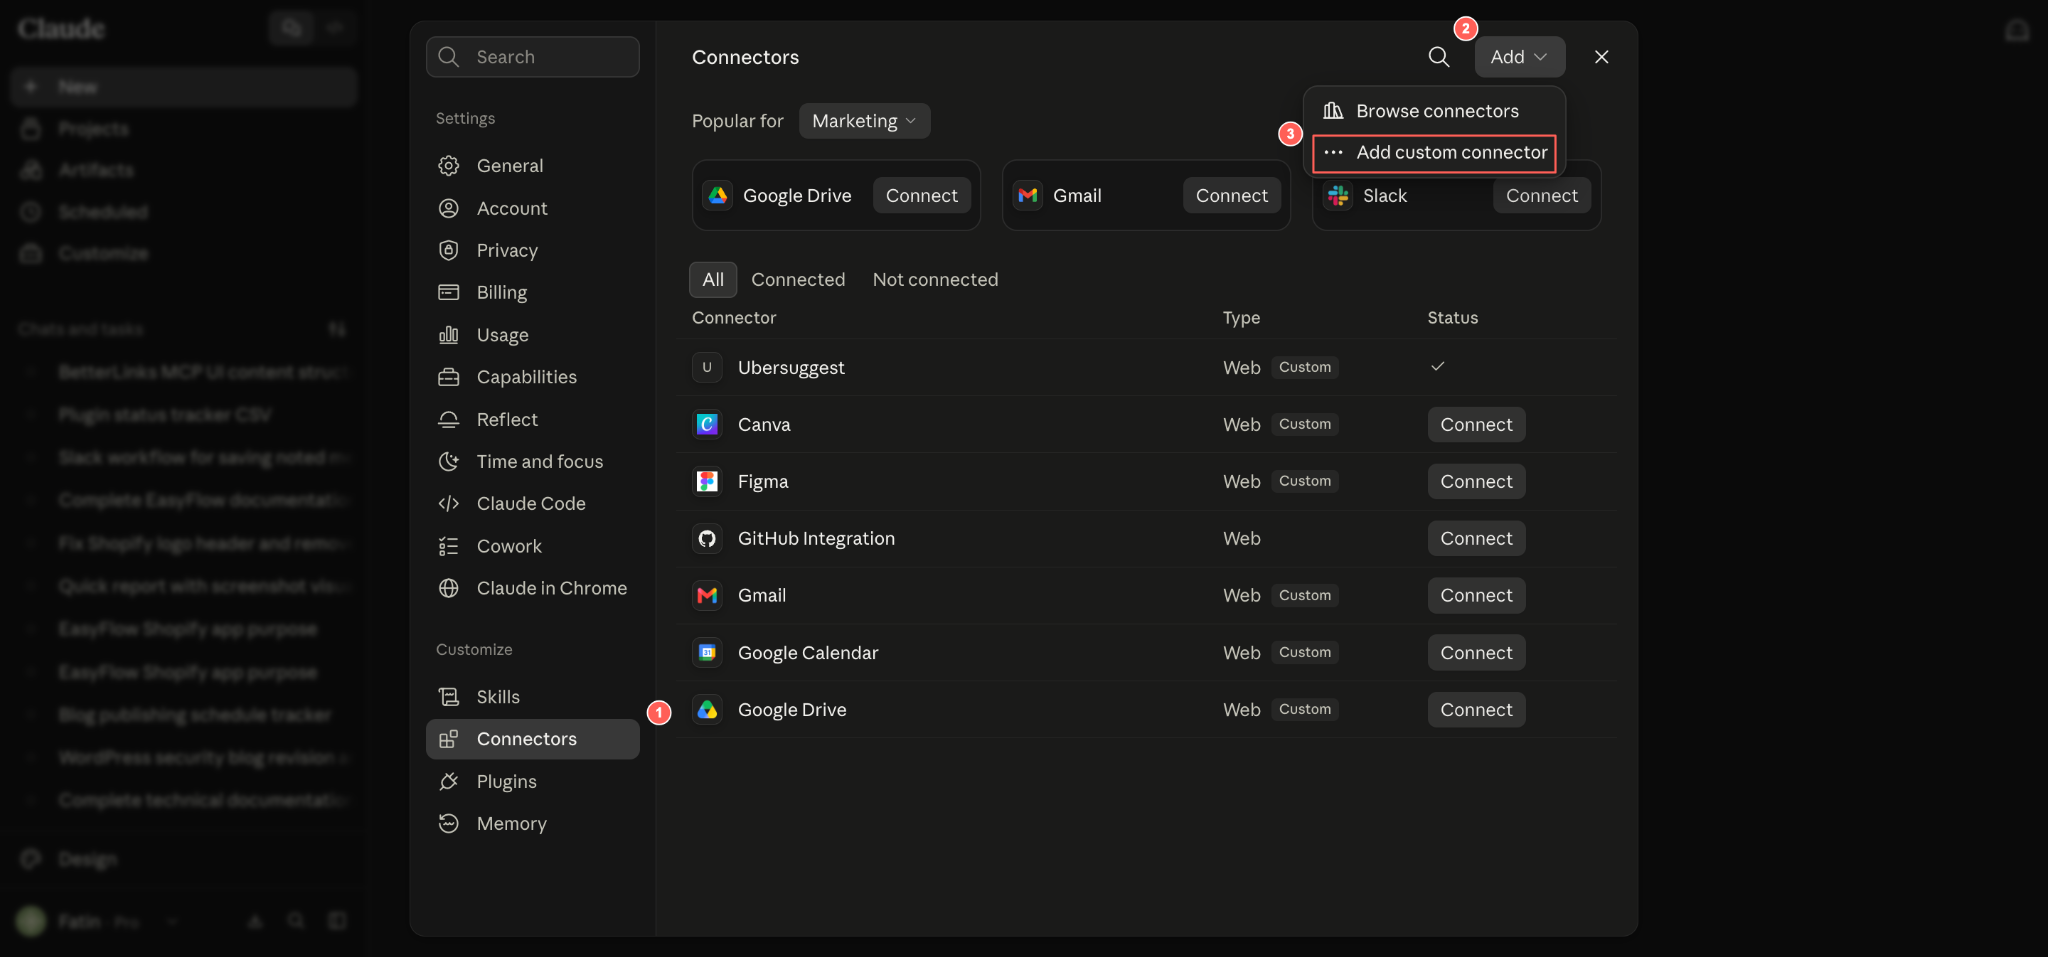Screen dimensions: 2048x957
Task: Connect the Figma connector
Action: (1476, 481)
